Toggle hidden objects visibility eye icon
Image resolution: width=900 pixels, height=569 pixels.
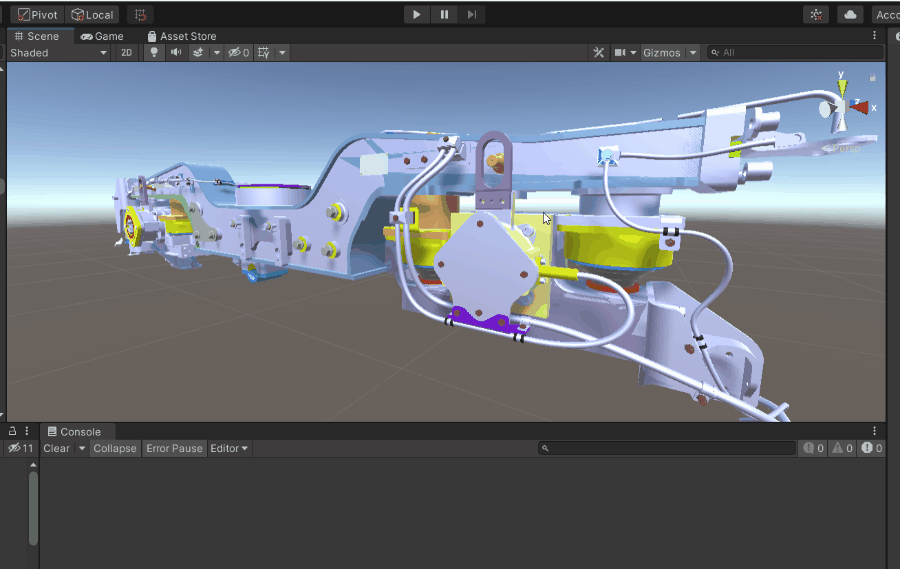click(x=238, y=53)
